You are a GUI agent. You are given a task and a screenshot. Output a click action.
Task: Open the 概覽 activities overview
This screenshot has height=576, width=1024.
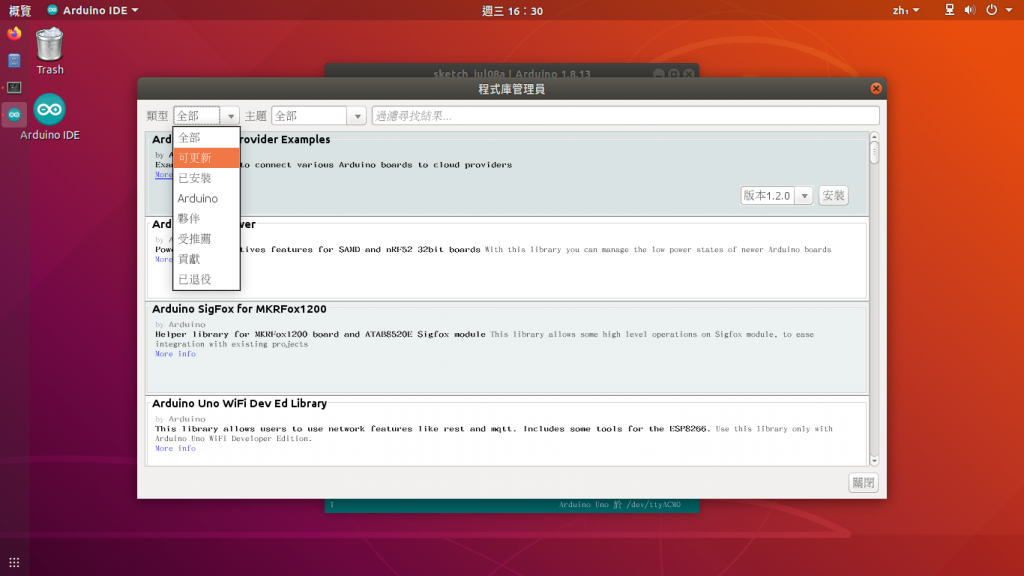[20, 10]
